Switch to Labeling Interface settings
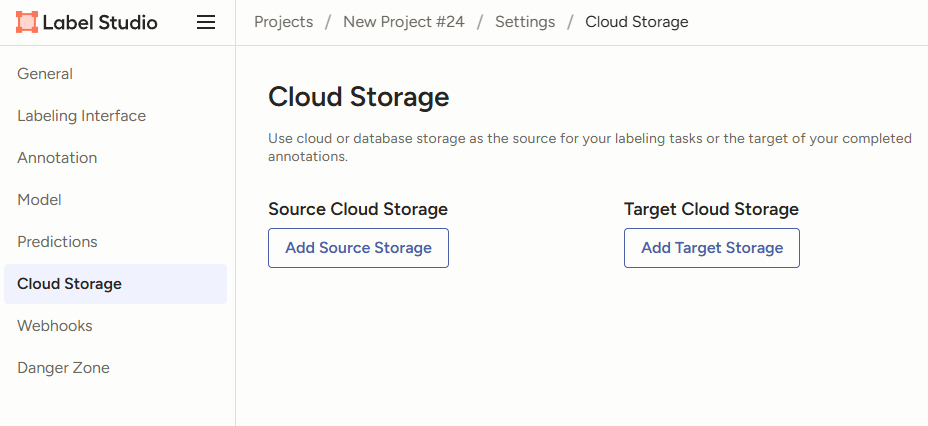This screenshot has width=928, height=426. pos(81,116)
